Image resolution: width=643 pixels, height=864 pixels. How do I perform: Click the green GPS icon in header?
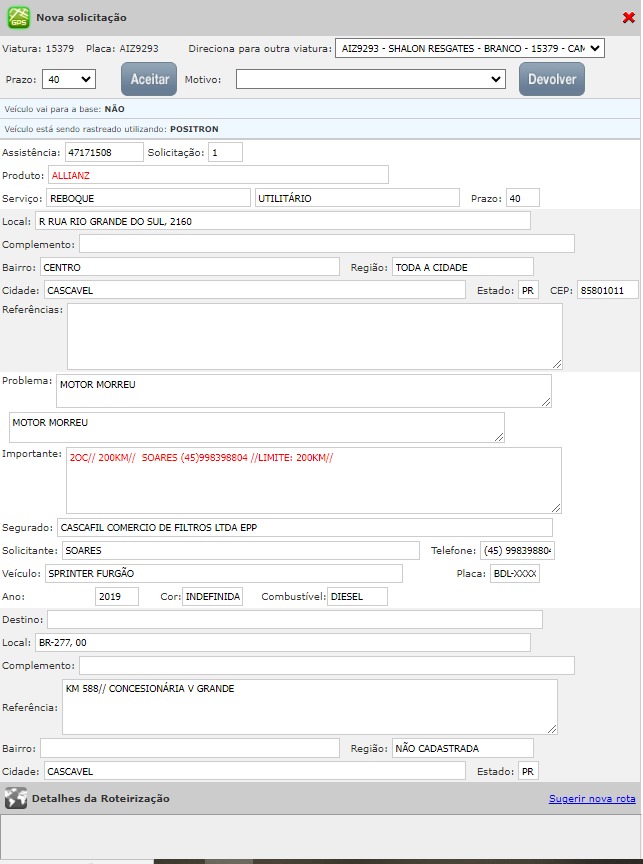point(18,17)
